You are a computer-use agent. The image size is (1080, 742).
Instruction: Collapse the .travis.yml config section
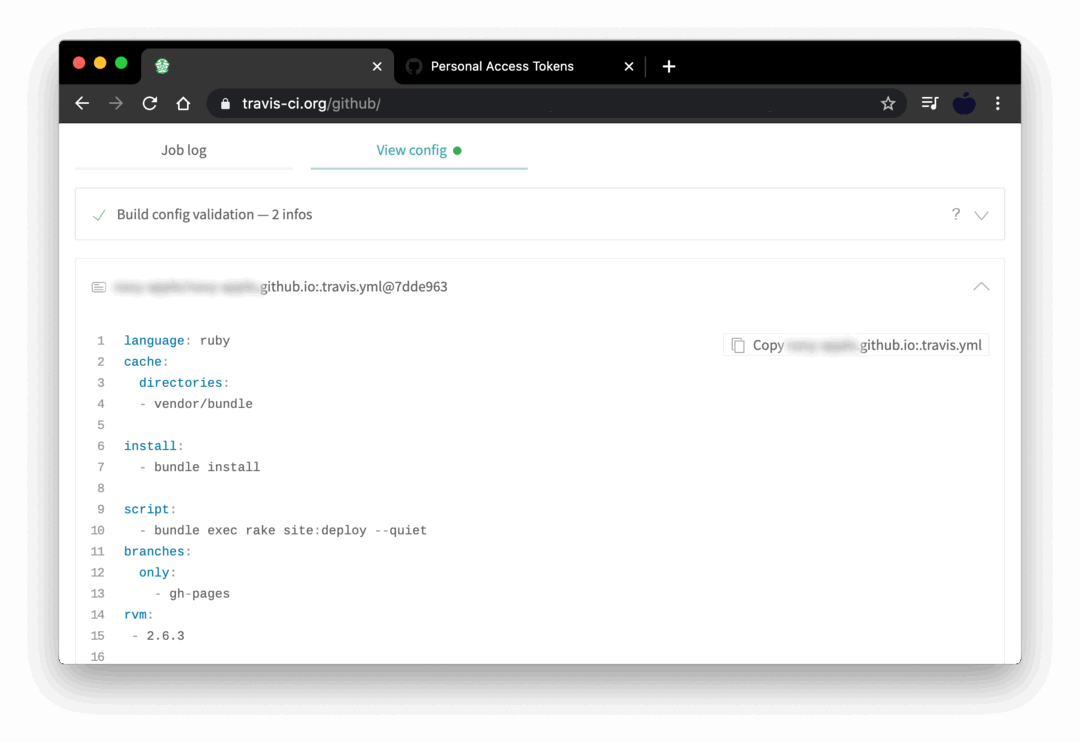tap(981, 286)
